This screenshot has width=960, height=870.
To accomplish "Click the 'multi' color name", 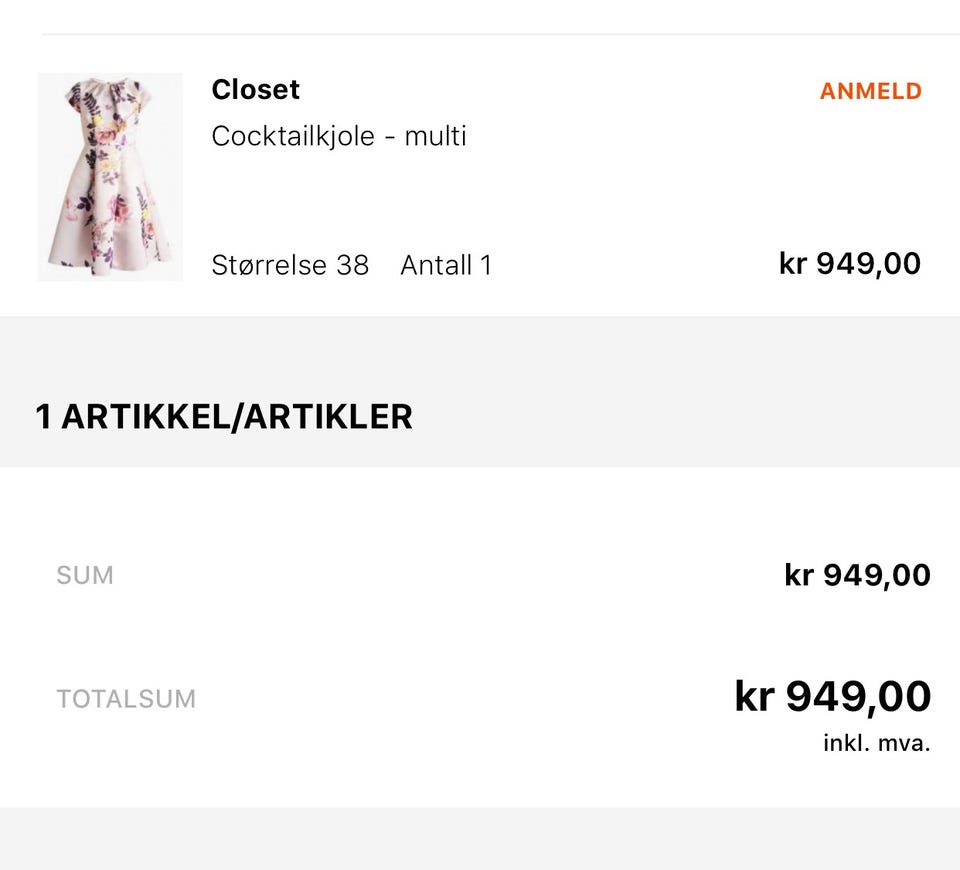I will tap(435, 136).
